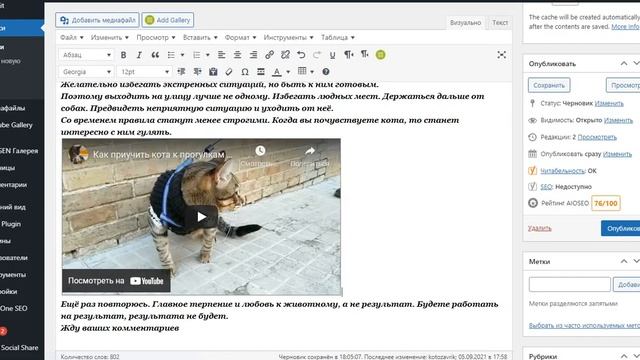Remove link with unlink icon
The image size is (640, 360).
285,55
